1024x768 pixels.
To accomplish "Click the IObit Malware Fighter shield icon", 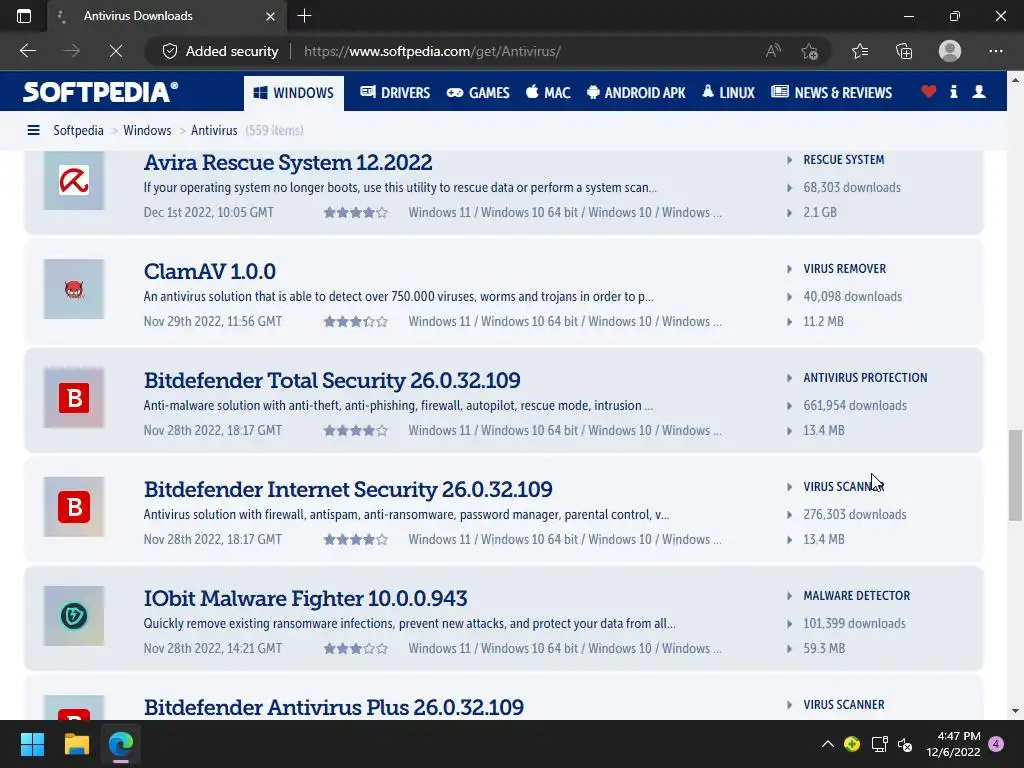I will click(74, 616).
